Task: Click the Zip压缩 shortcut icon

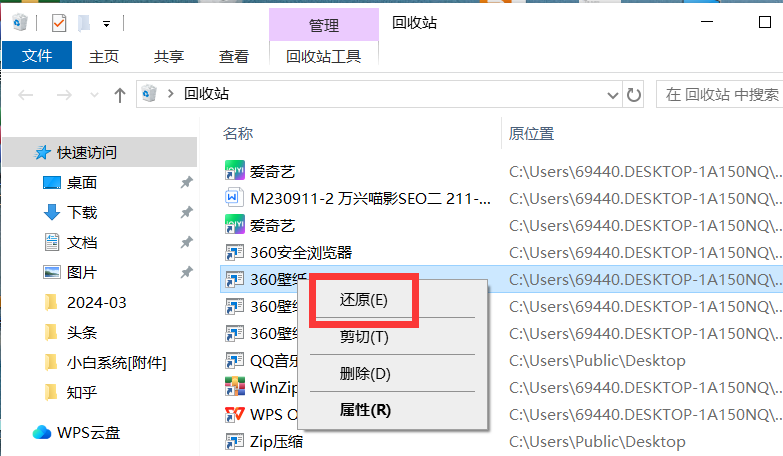Action: [235, 441]
